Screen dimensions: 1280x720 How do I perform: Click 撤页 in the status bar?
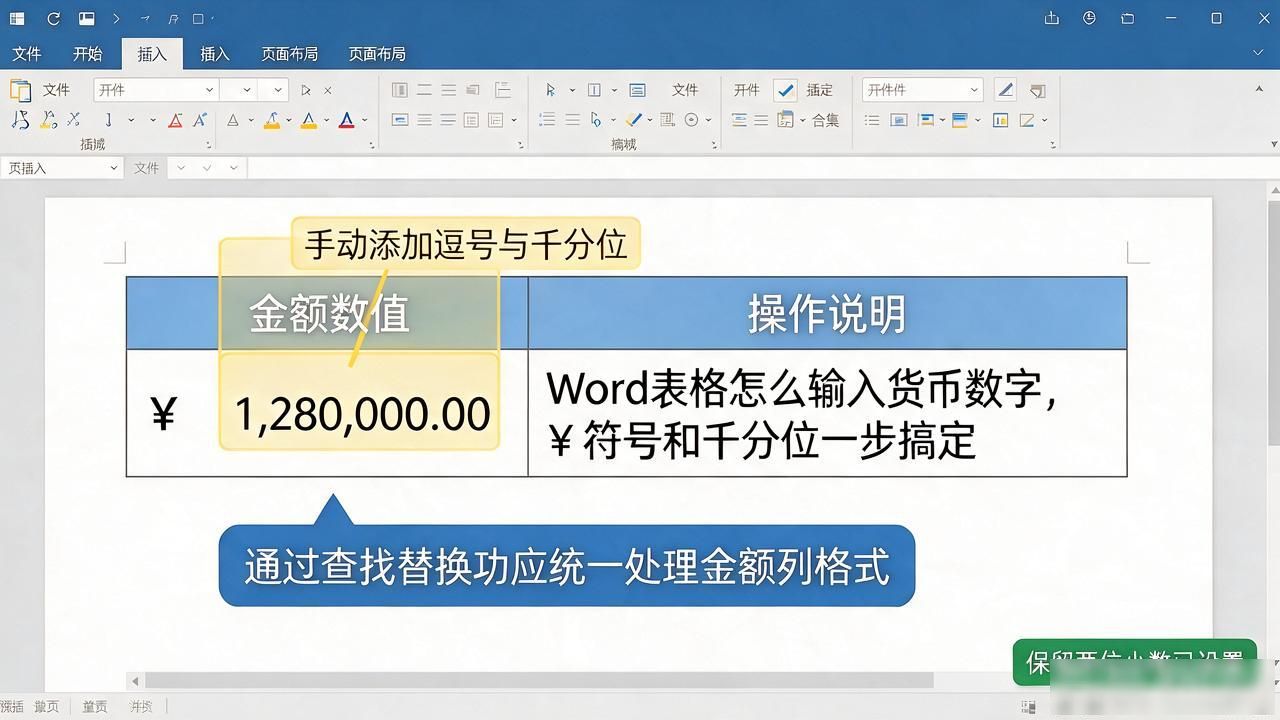[x=46, y=706]
